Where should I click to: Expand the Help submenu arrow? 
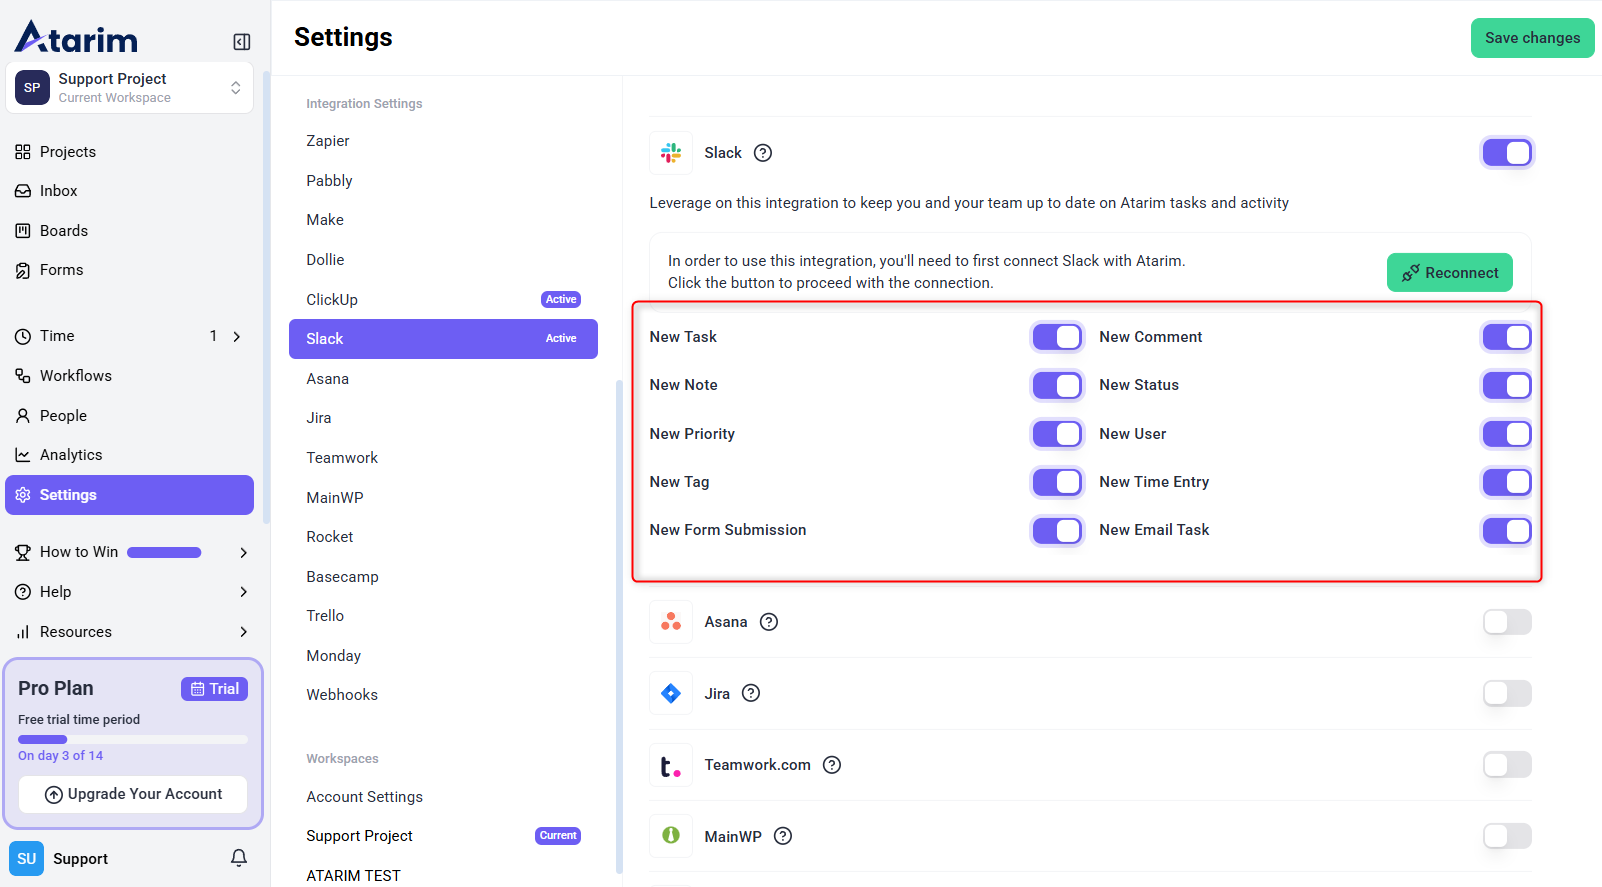[x=243, y=592]
